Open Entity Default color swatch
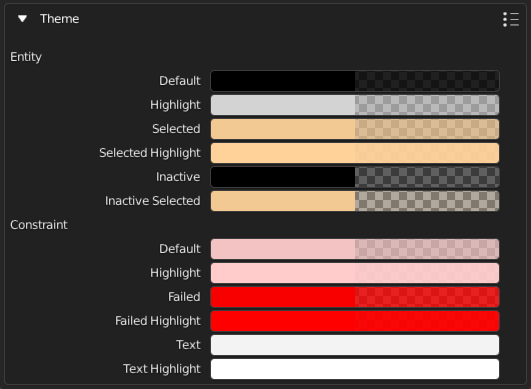Viewport: 531px width, 389px height. [355, 81]
